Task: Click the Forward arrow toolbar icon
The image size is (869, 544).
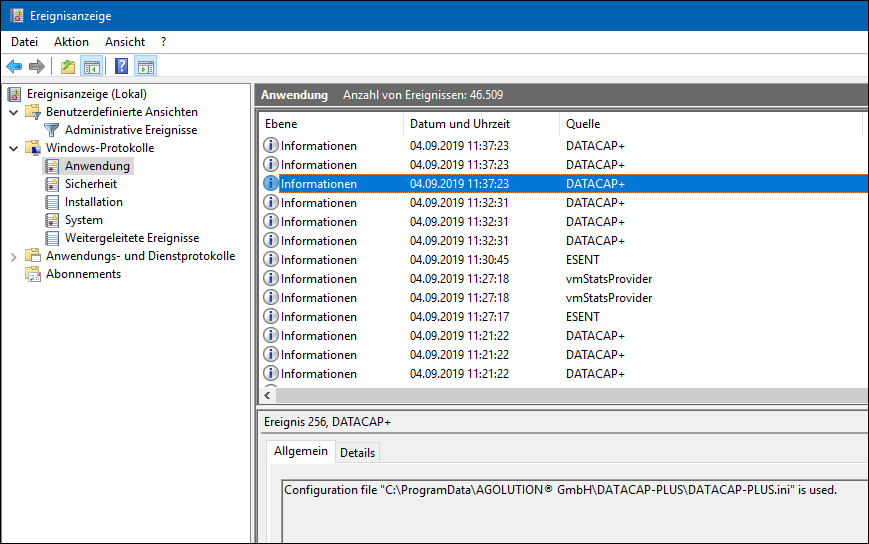Action: 37,67
